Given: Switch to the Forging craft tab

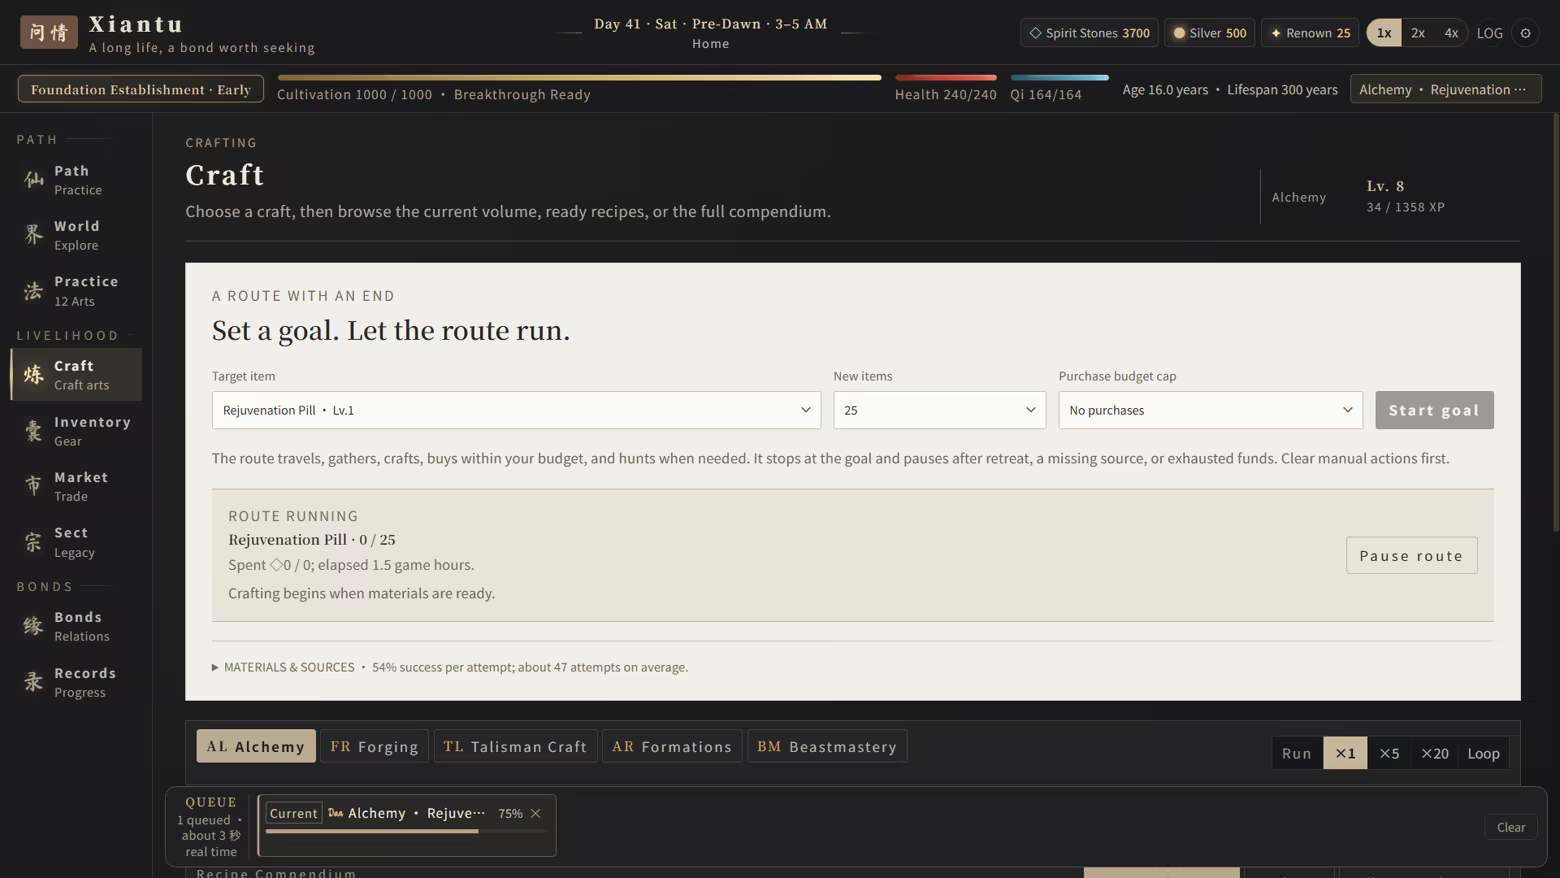Looking at the screenshot, I should [x=374, y=746].
